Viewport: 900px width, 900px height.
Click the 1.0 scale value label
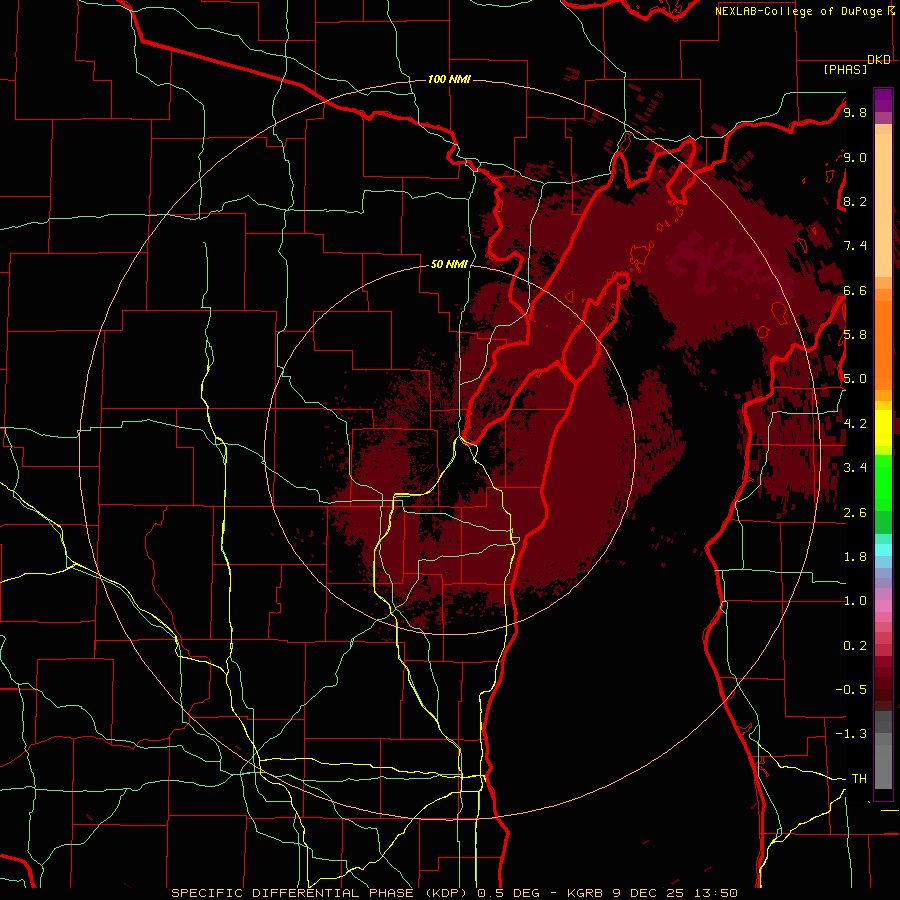(855, 601)
